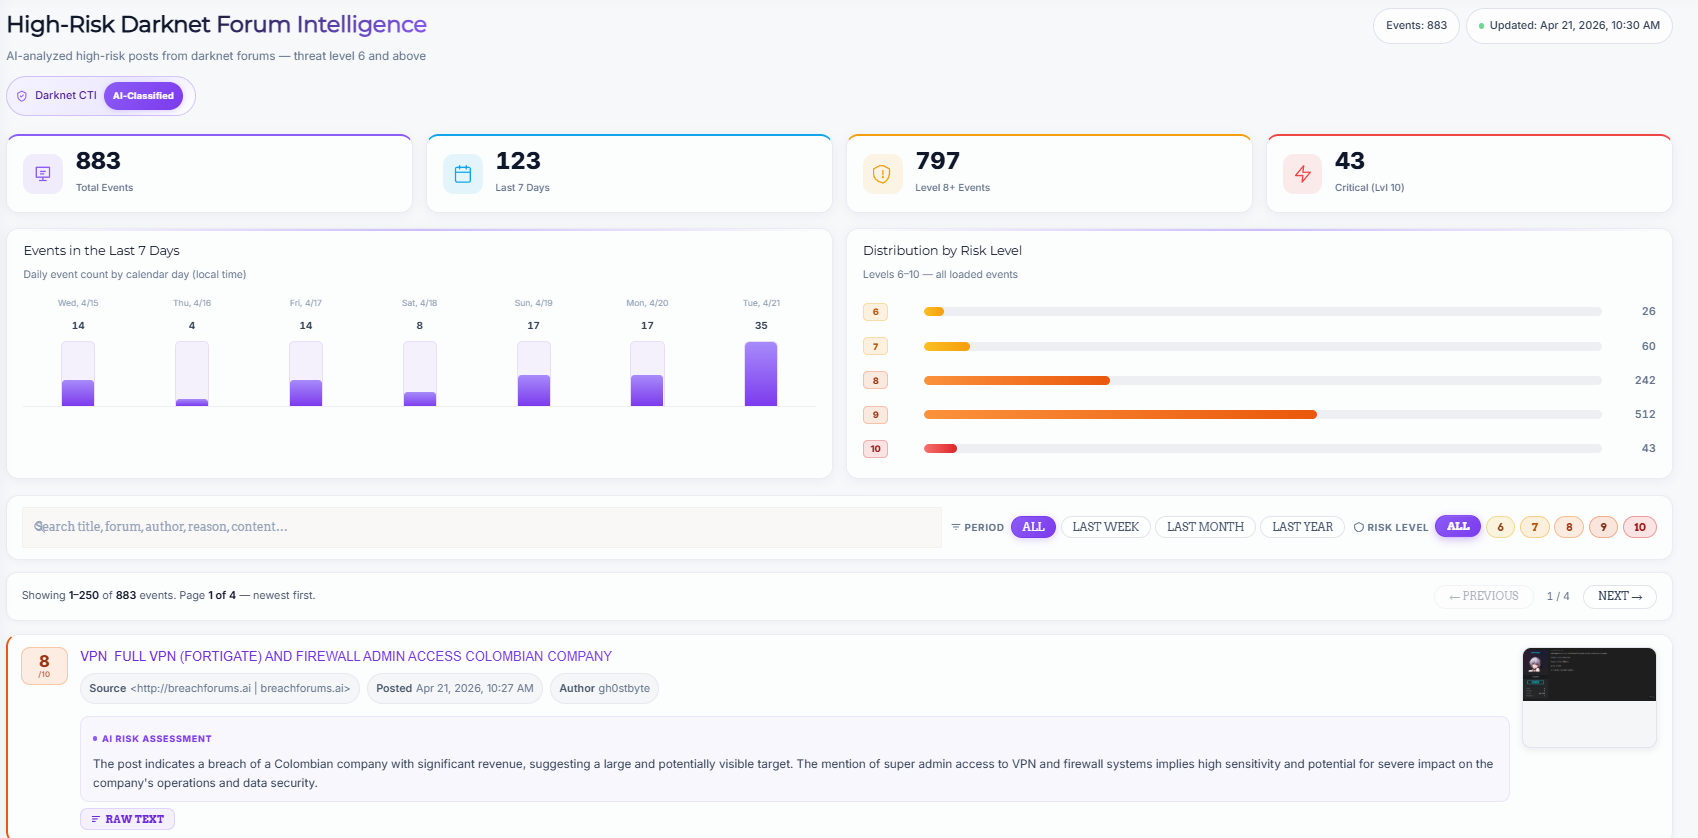
Task: Click the Level 8+ Events shield icon
Action: click(x=882, y=174)
